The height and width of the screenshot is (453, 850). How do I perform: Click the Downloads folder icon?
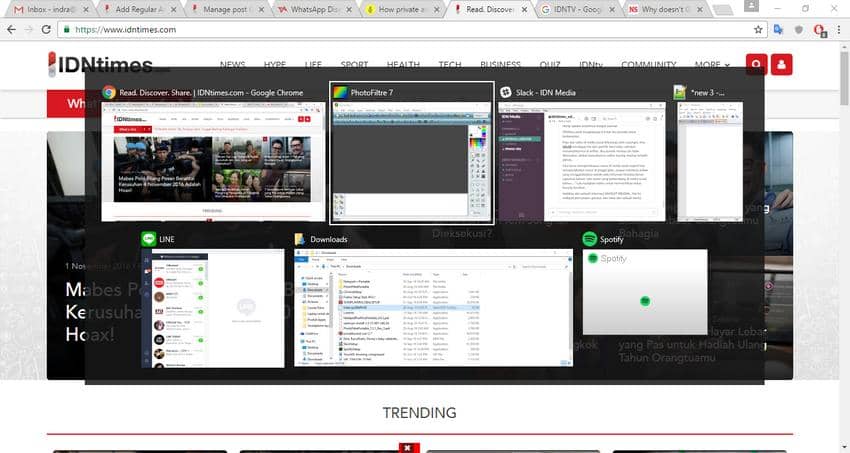(x=300, y=240)
